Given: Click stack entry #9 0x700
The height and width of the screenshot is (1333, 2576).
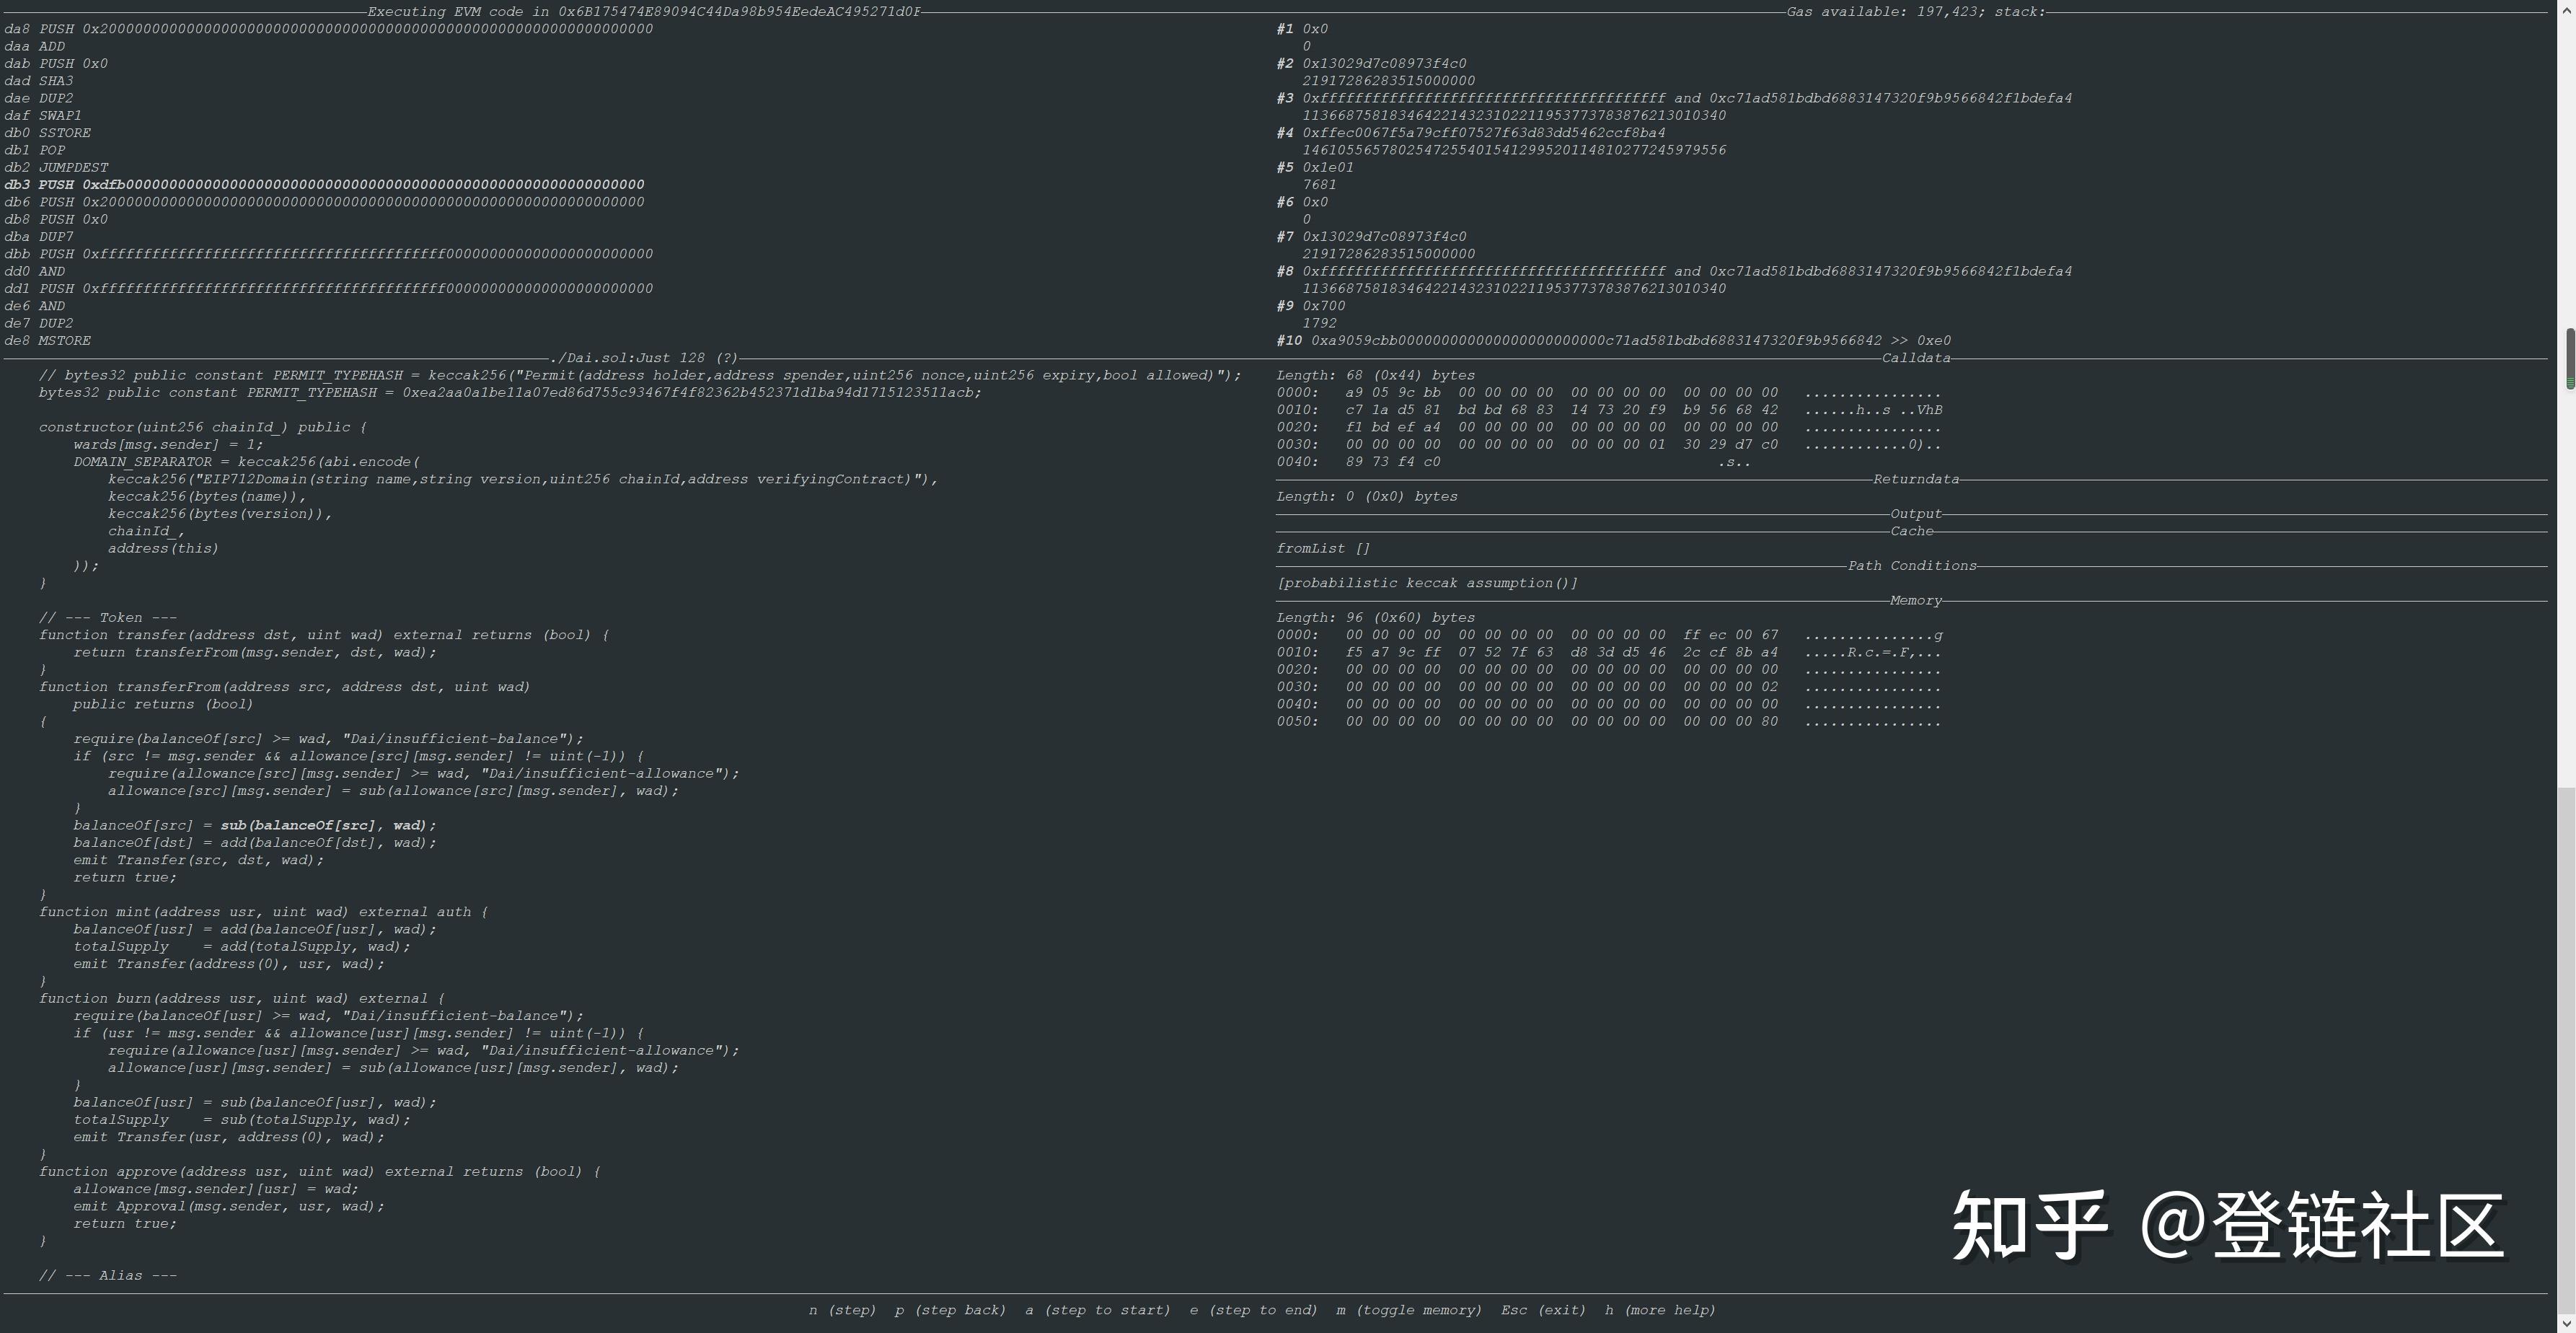Looking at the screenshot, I should 1311,306.
